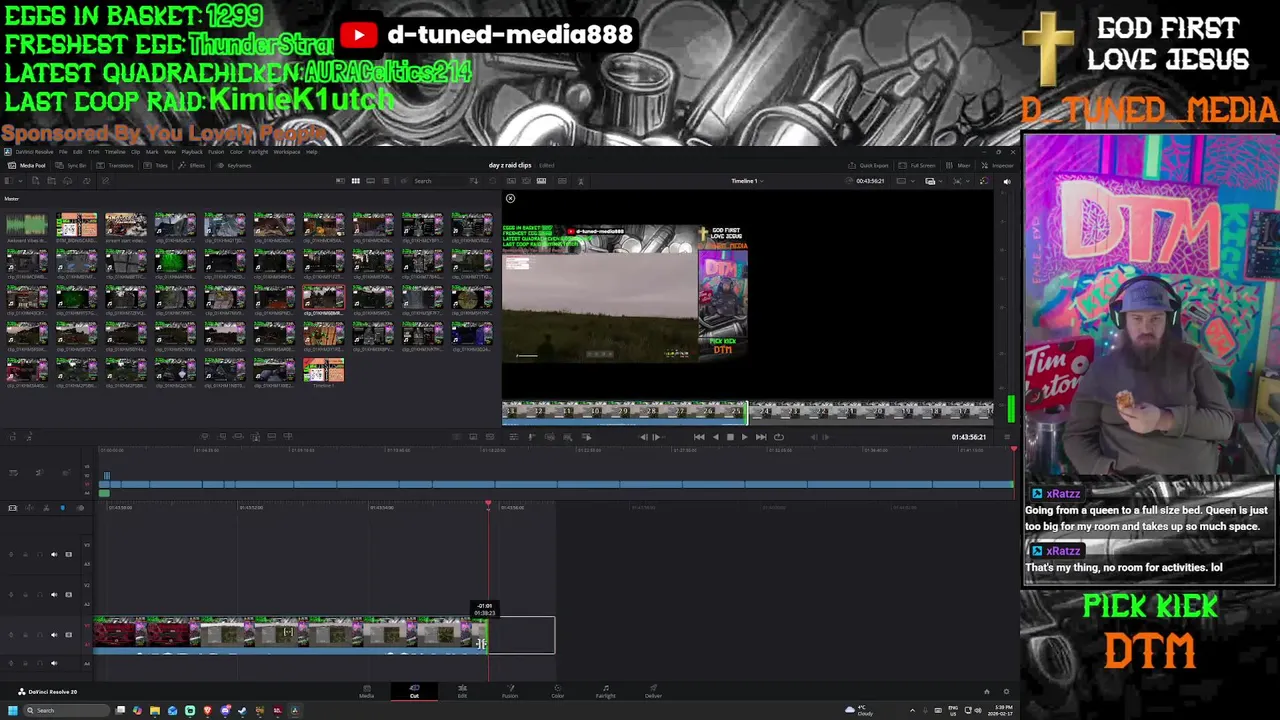This screenshot has width=1280, height=720.
Task: Open the Fairlight menu in menu bar
Action: 258,152
